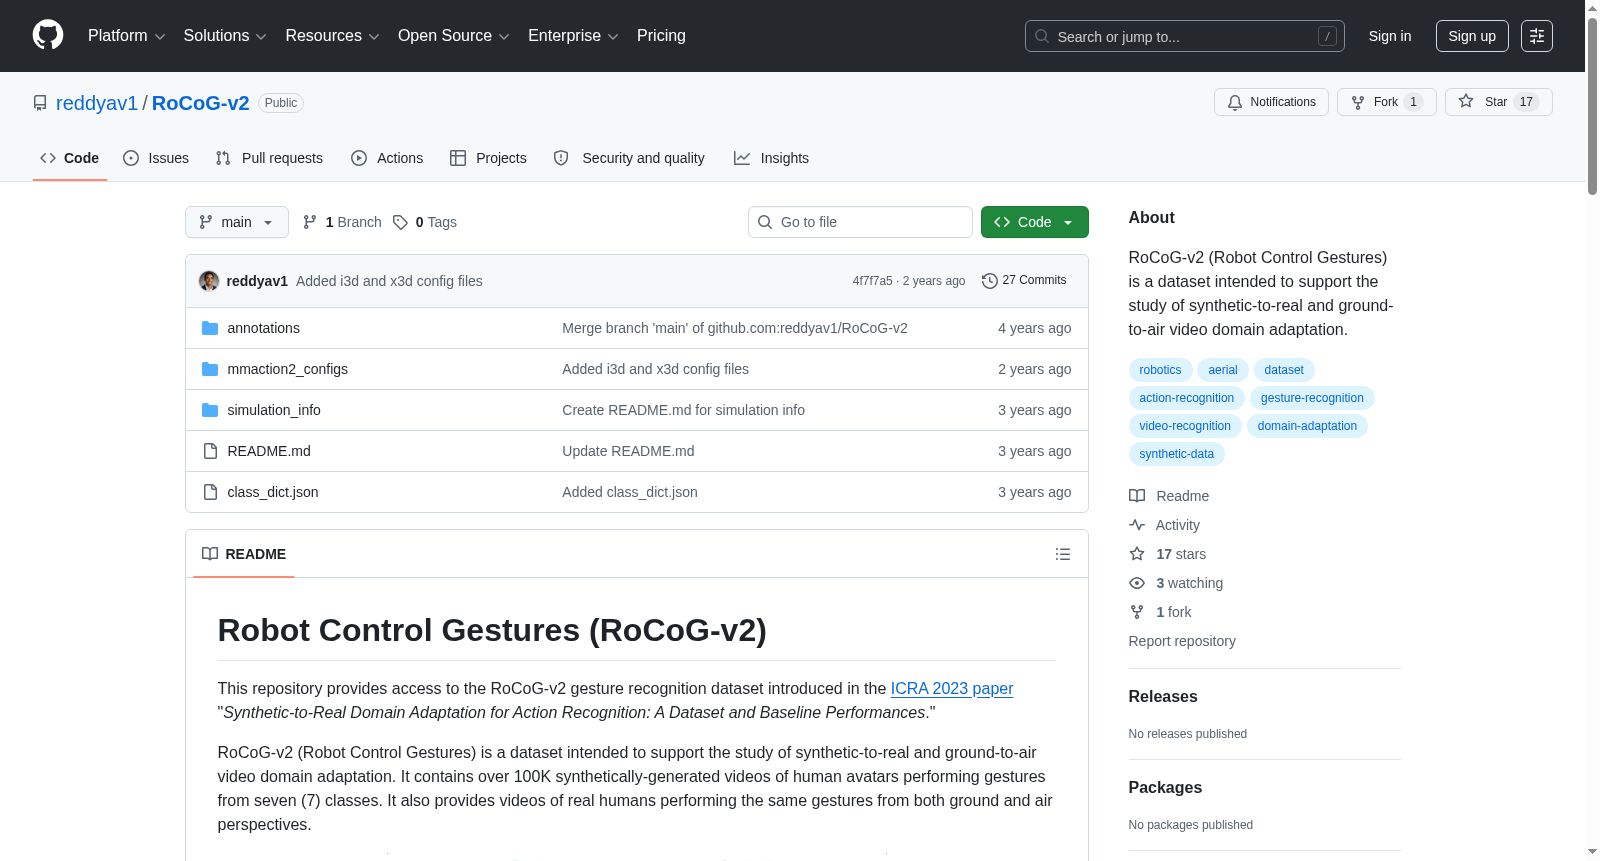Switch to the Actions tab

387,158
